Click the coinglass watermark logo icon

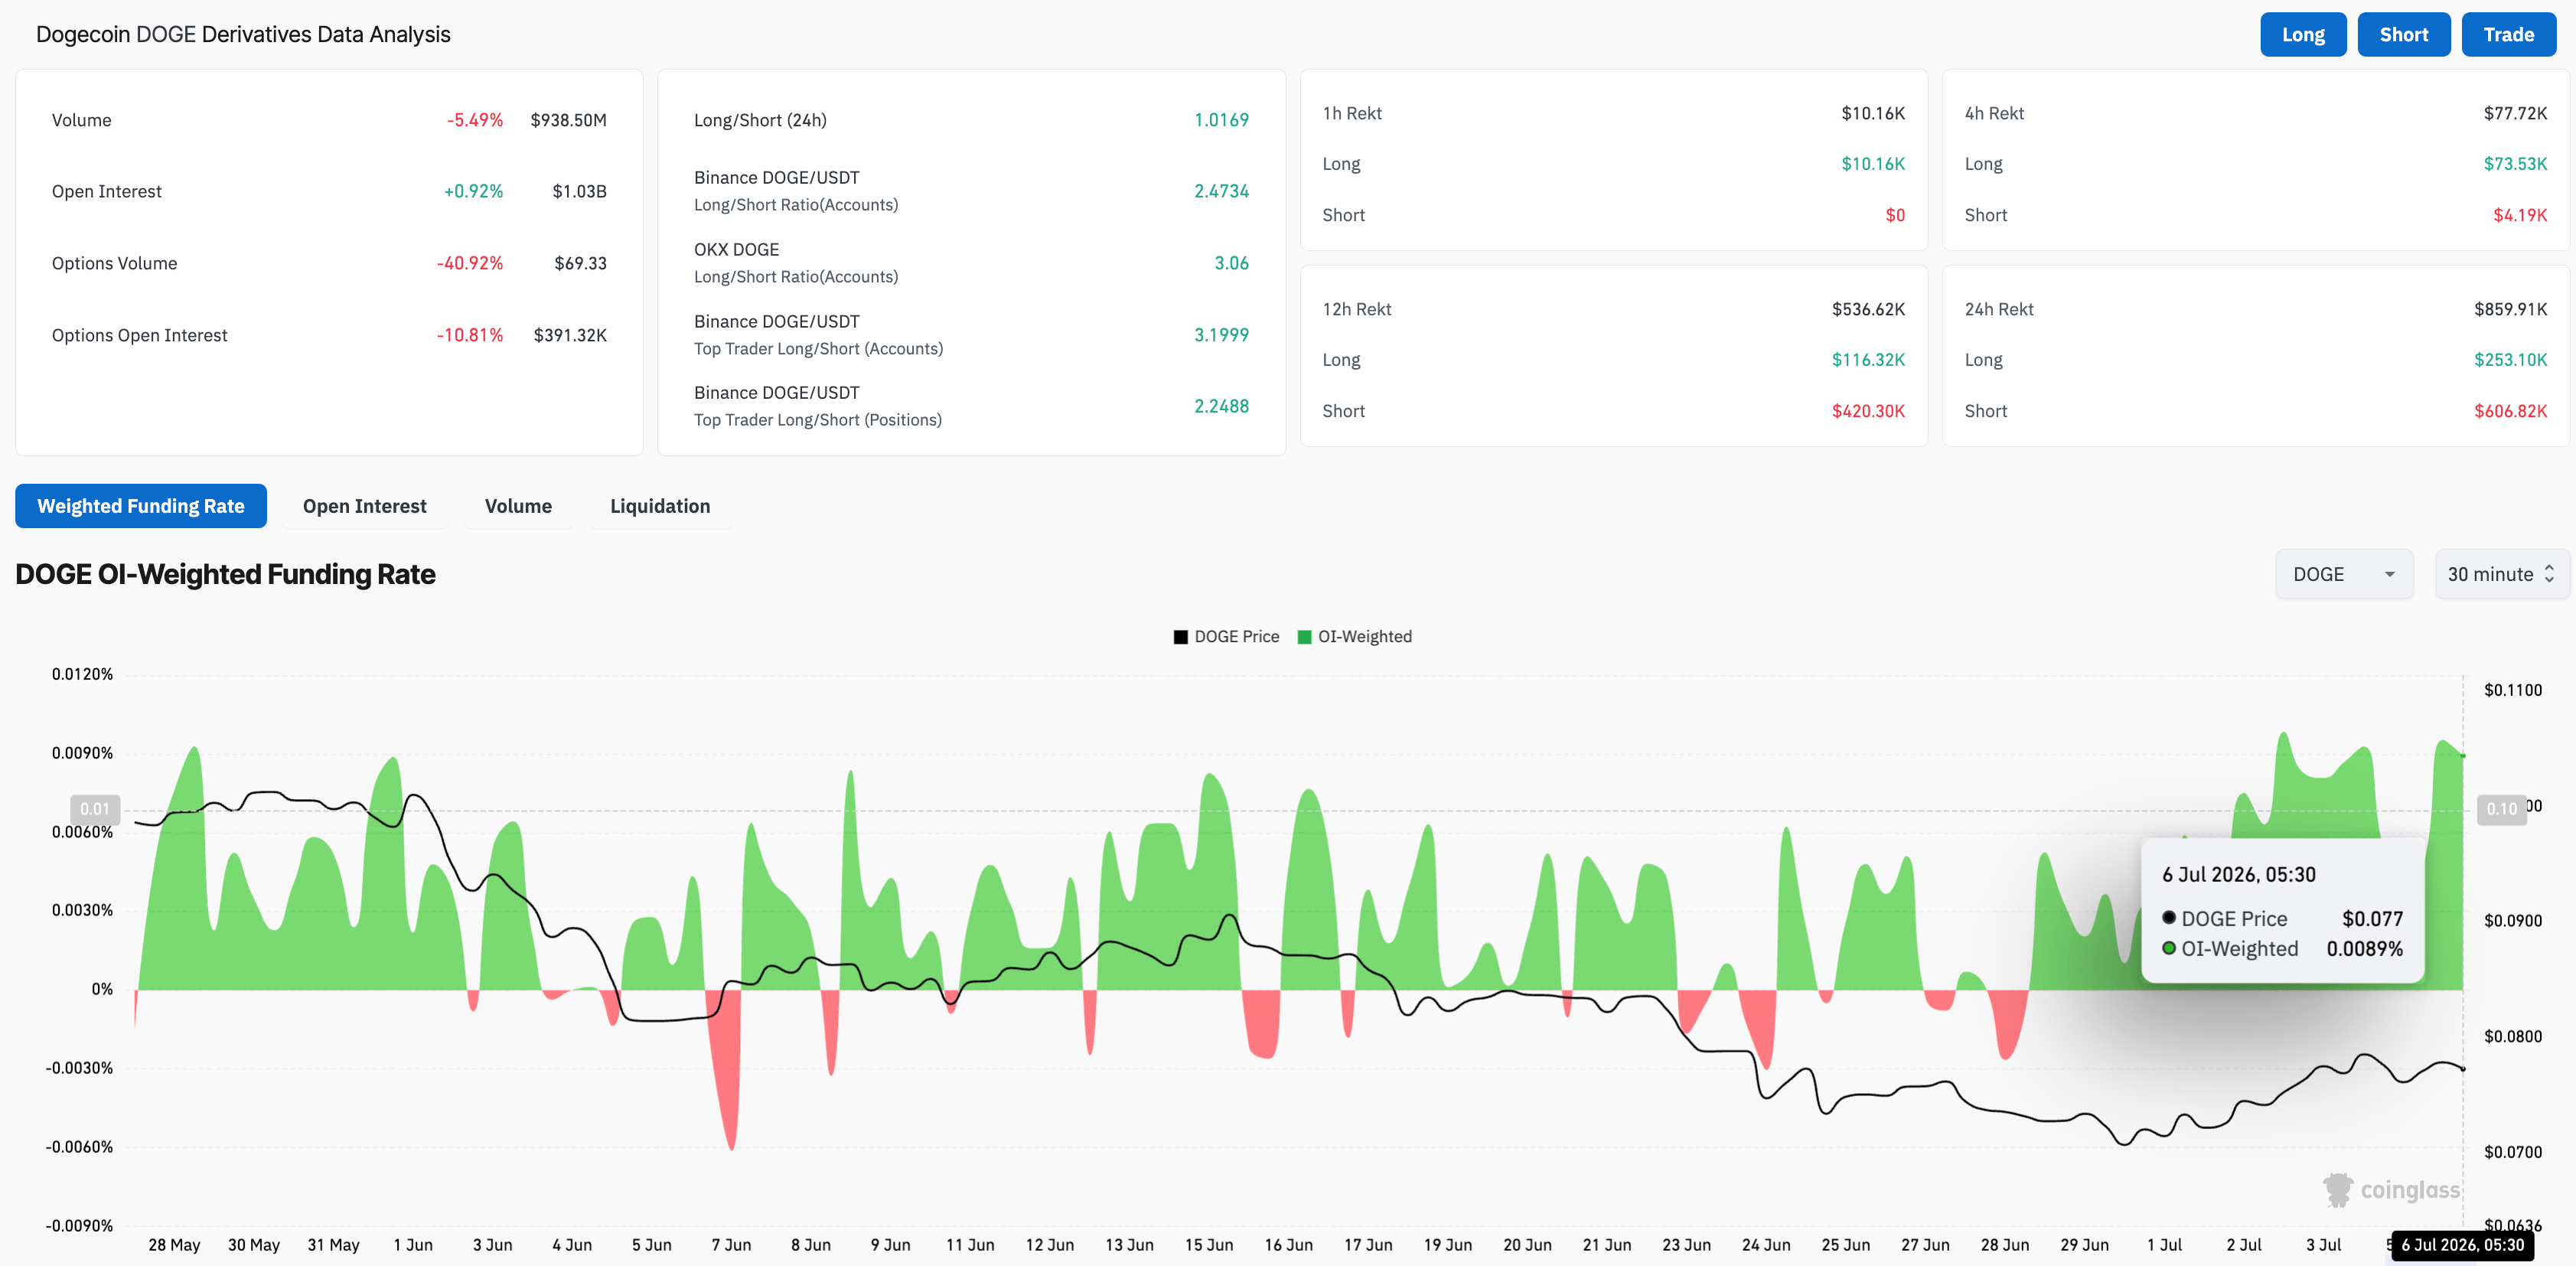(x=2338, y=1190)
